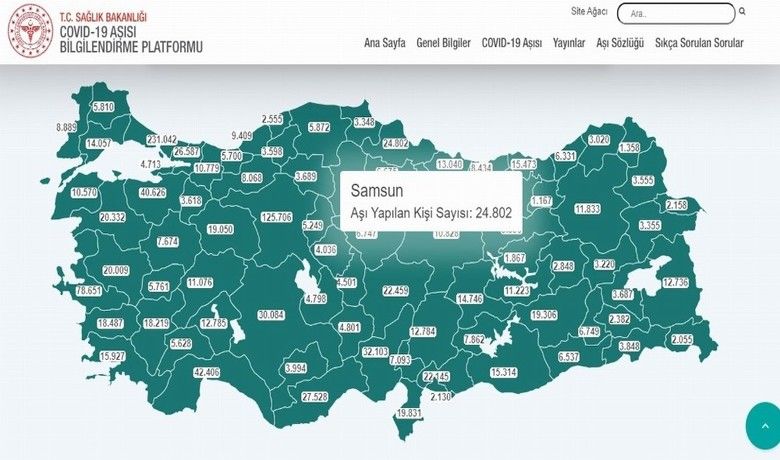This screenshot has width=780, height=460.
Task: Select province labeled 6.537
Action: point(569,356)
